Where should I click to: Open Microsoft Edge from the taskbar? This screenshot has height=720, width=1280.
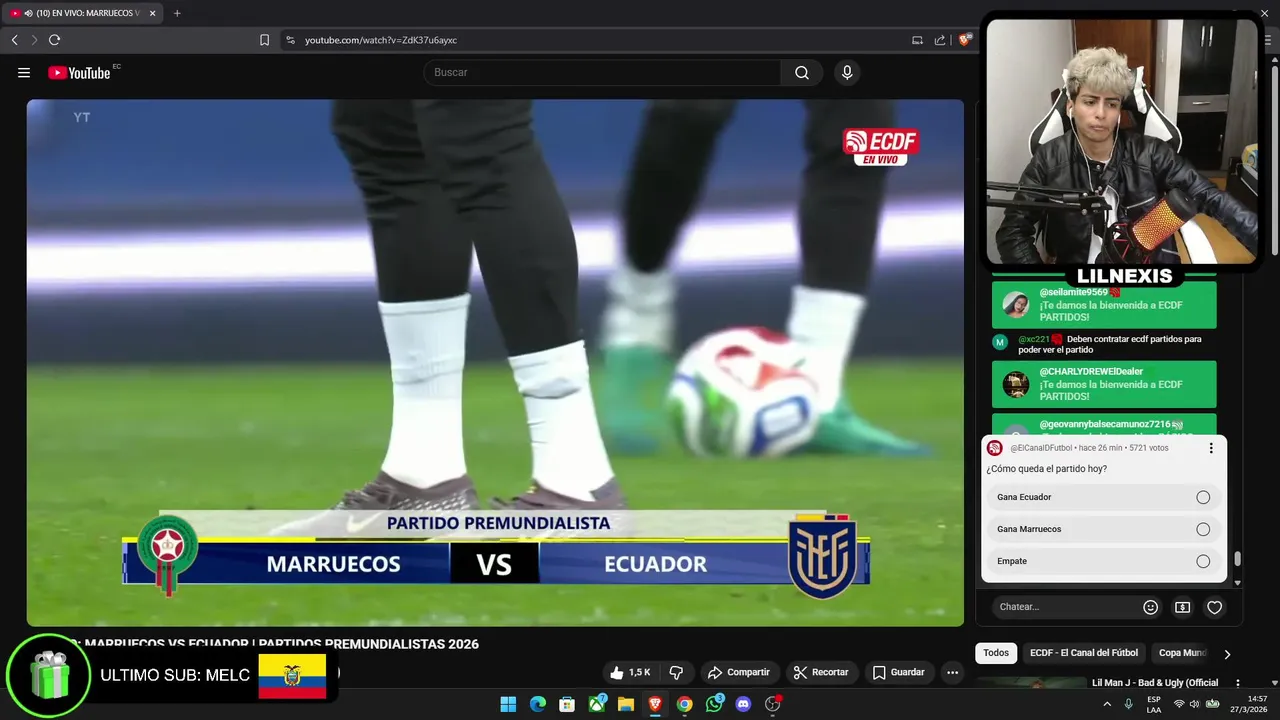(x=537, y=704)
